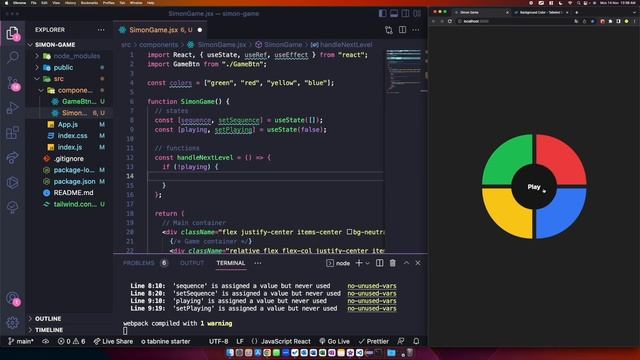Open the Manage gear icon

[13, 323]
